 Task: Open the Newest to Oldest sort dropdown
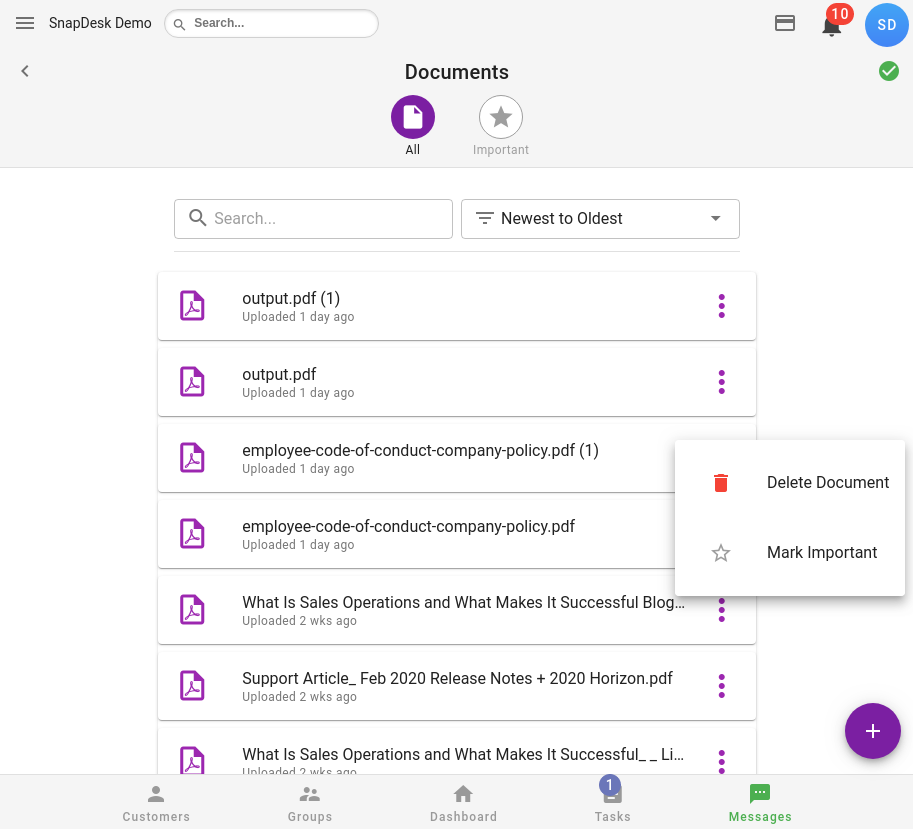point(600,219)
